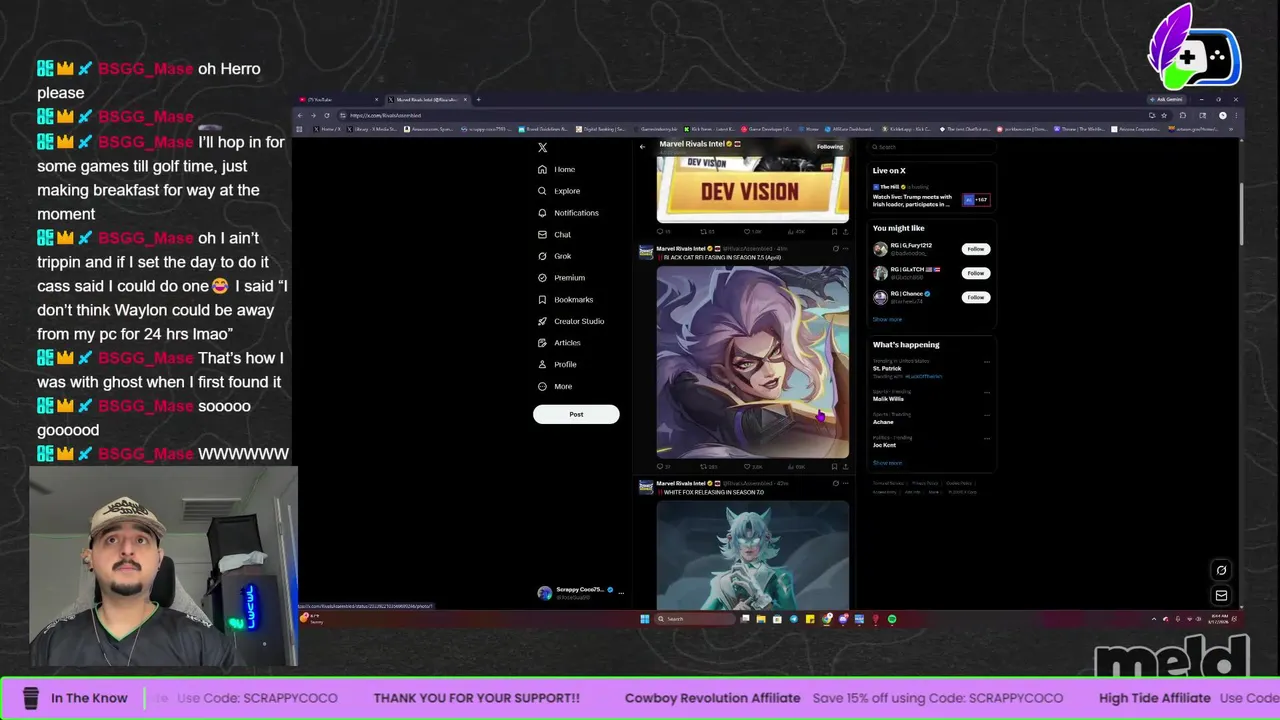The width and height of the screenshot is (1280, 720).
Task: Click Show more under You might like
Action: [x=887, y=320]
